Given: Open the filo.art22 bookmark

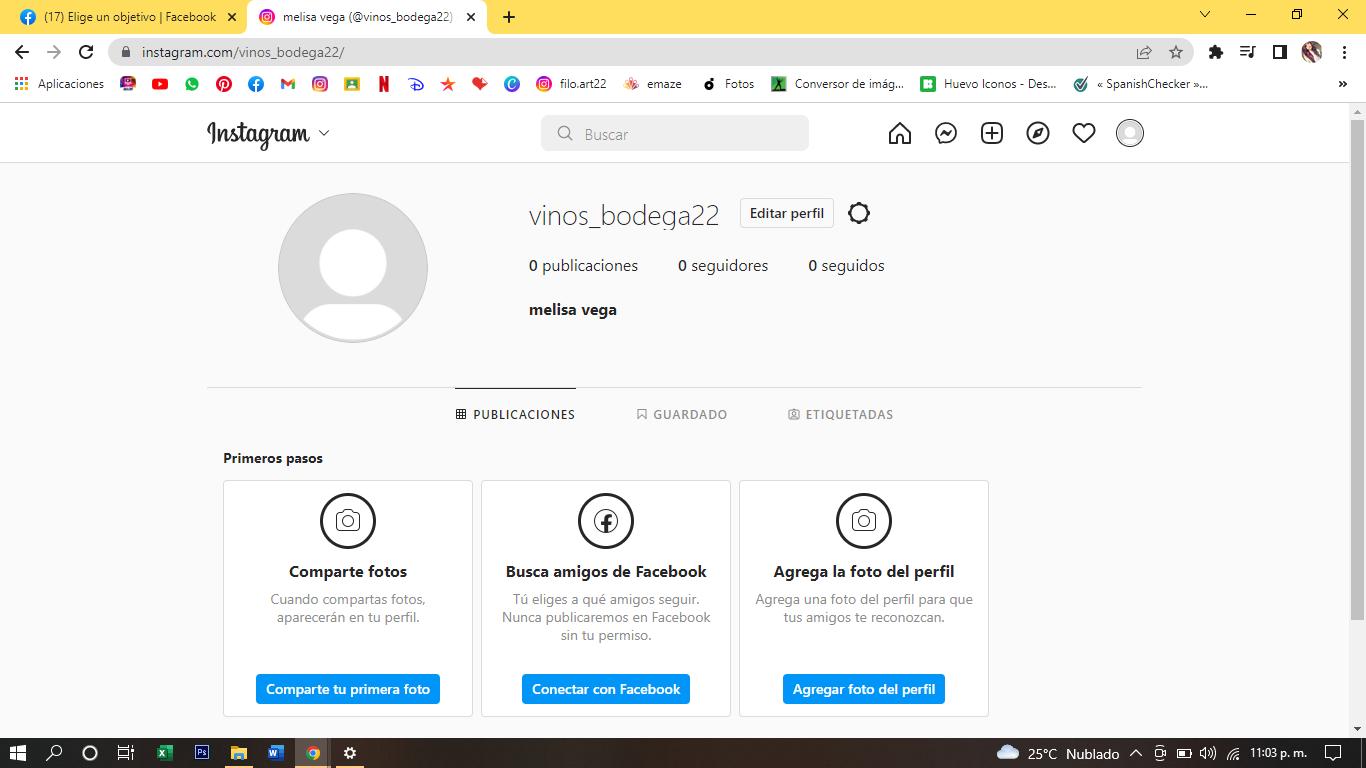Looking at the screenshot, I should pos(571,84).
